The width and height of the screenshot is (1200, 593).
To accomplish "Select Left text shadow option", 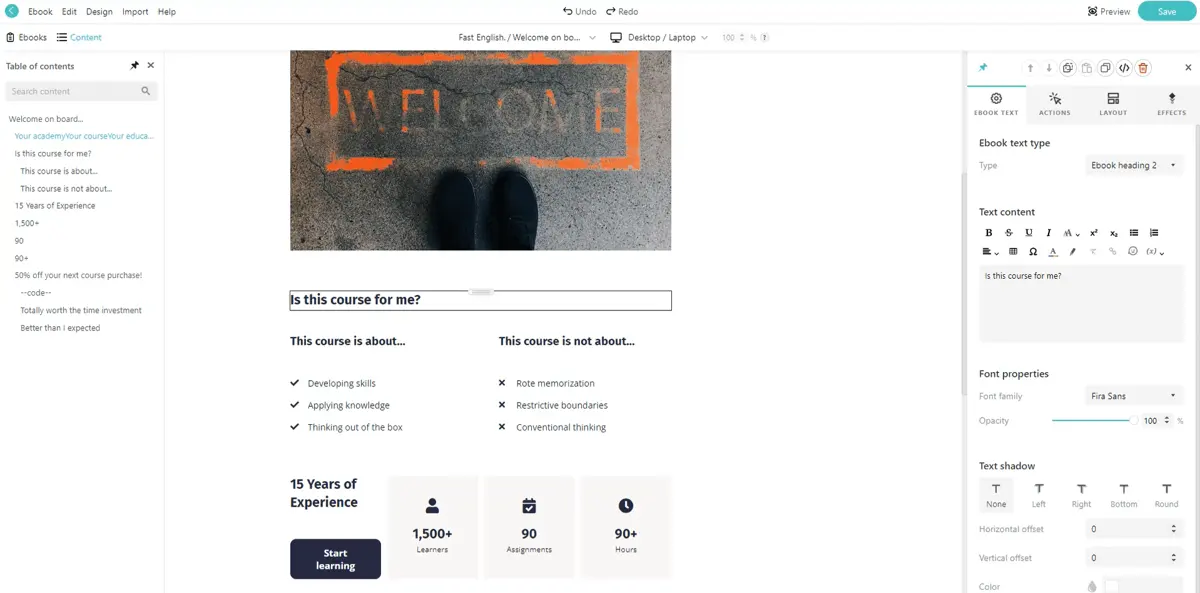I will [x=1039, y=494].
